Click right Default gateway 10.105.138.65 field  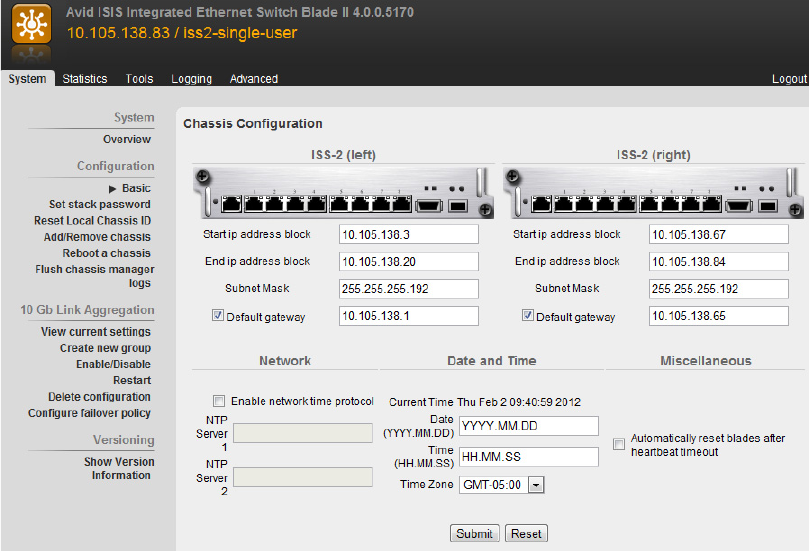pos(719,316)
